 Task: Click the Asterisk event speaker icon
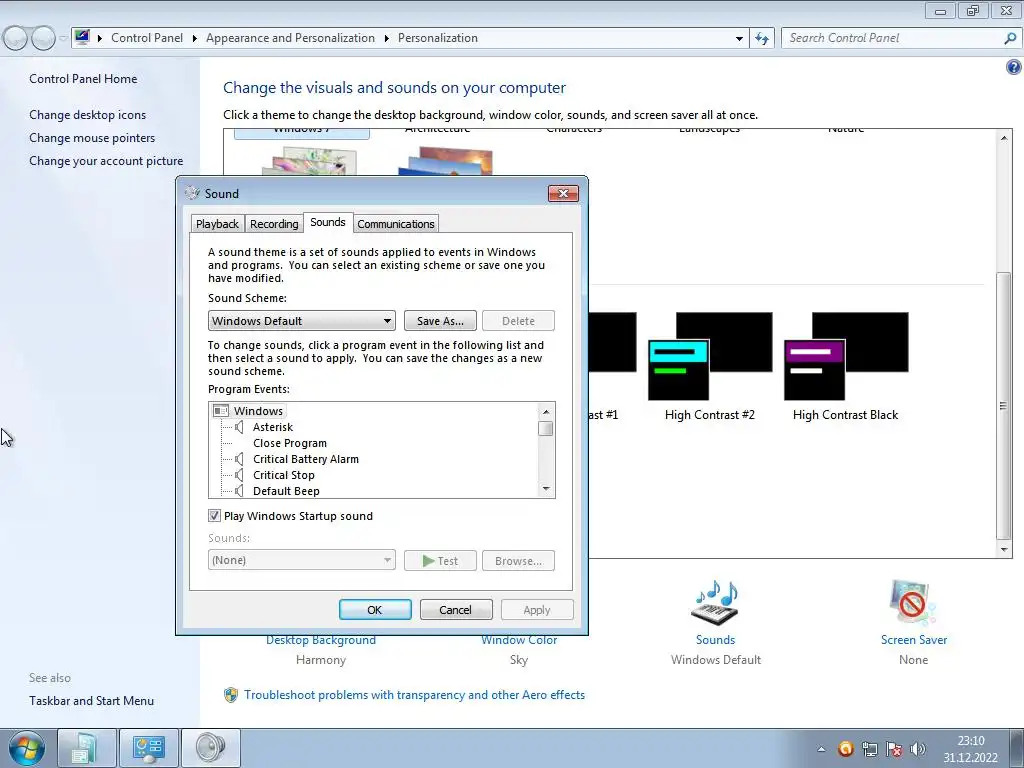(x=239, y=427)
